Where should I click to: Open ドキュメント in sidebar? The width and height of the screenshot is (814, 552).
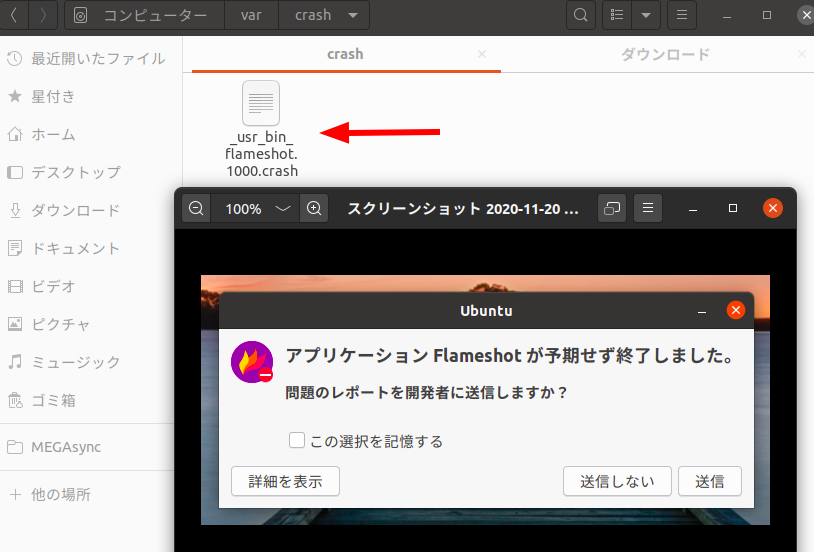[87, 248]
